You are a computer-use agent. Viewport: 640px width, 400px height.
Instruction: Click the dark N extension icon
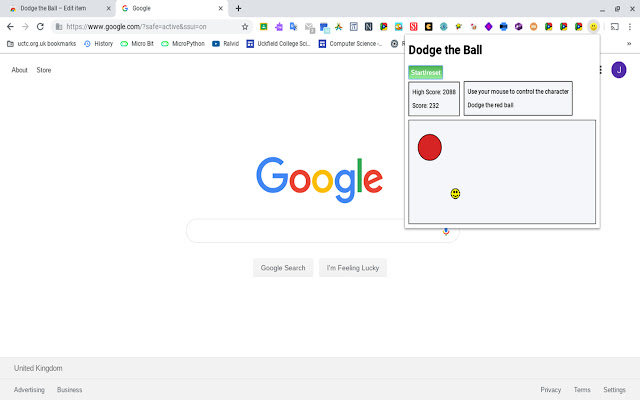369,27
